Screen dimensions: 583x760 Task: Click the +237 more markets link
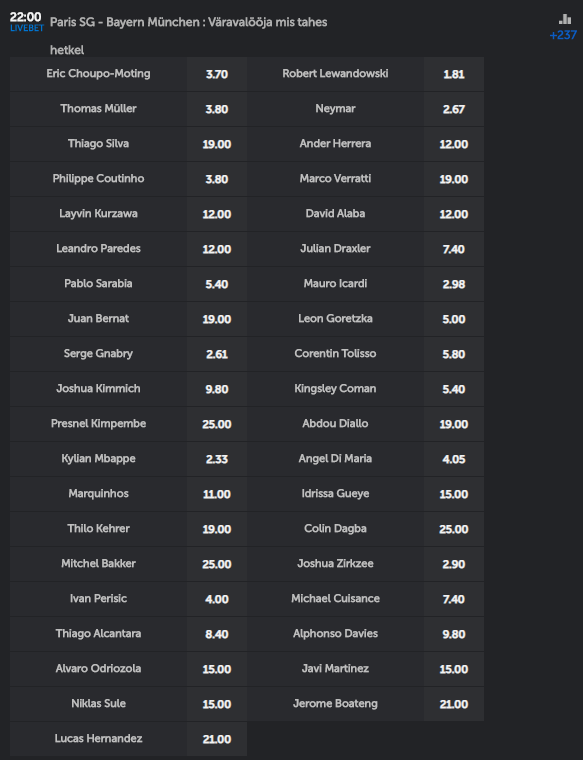click(x=563, y=35)
